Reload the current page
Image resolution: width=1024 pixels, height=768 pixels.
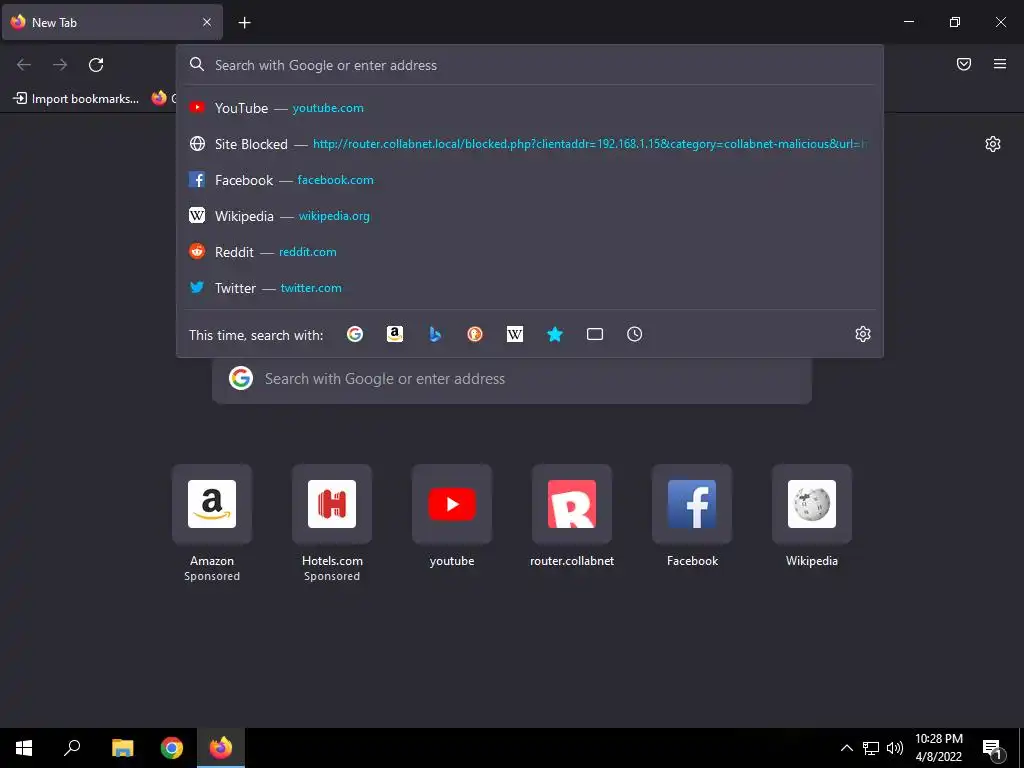[96, 65]
